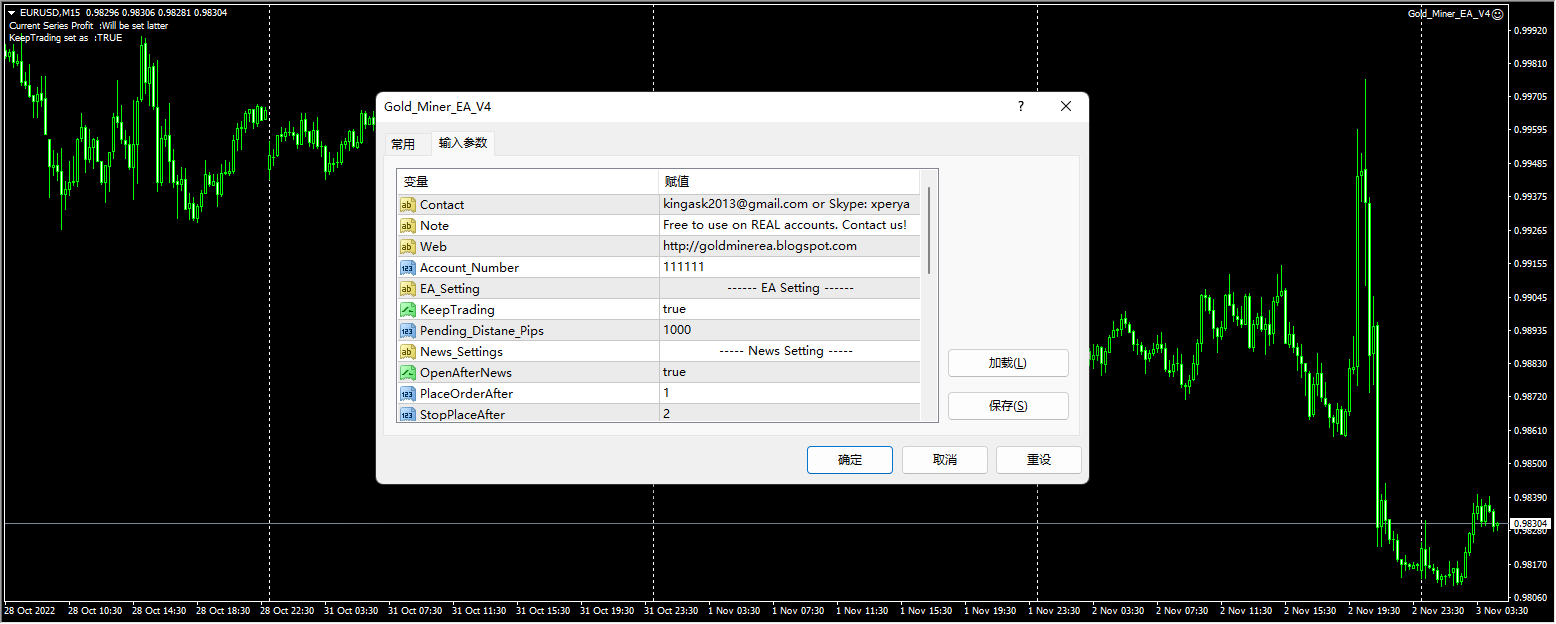Click the string icon beside Note
The image size is (1556, 624).
(407, 226)
